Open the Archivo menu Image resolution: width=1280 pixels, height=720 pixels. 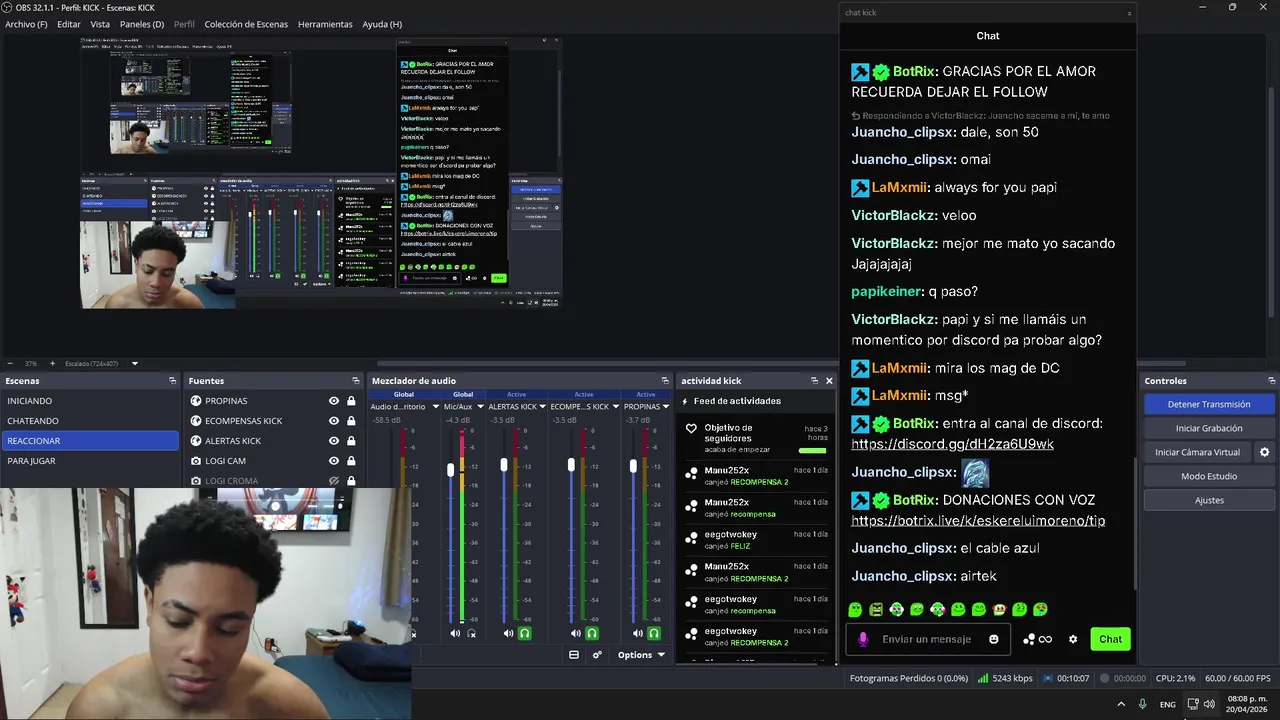tap(26, 24)
